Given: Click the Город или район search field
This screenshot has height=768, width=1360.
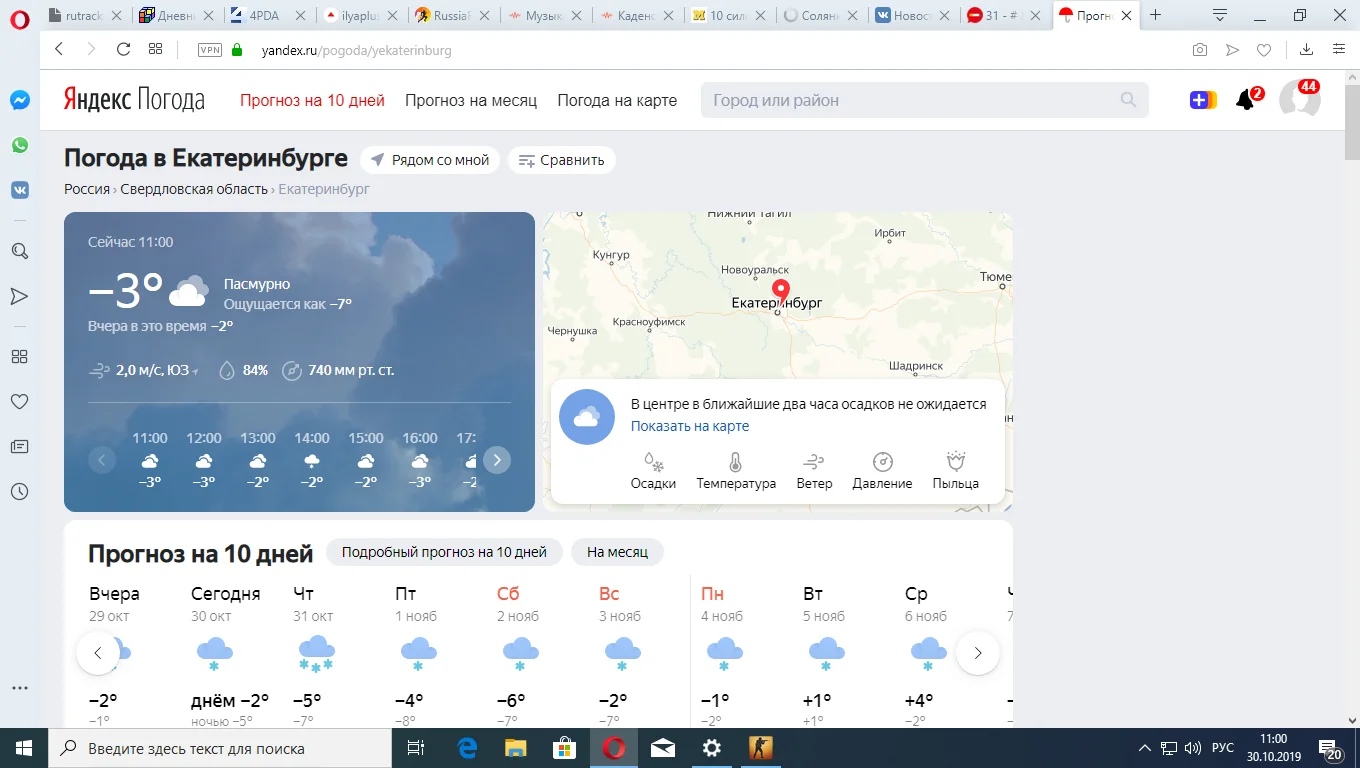Looking at the screenshot, I should (910, 100).
